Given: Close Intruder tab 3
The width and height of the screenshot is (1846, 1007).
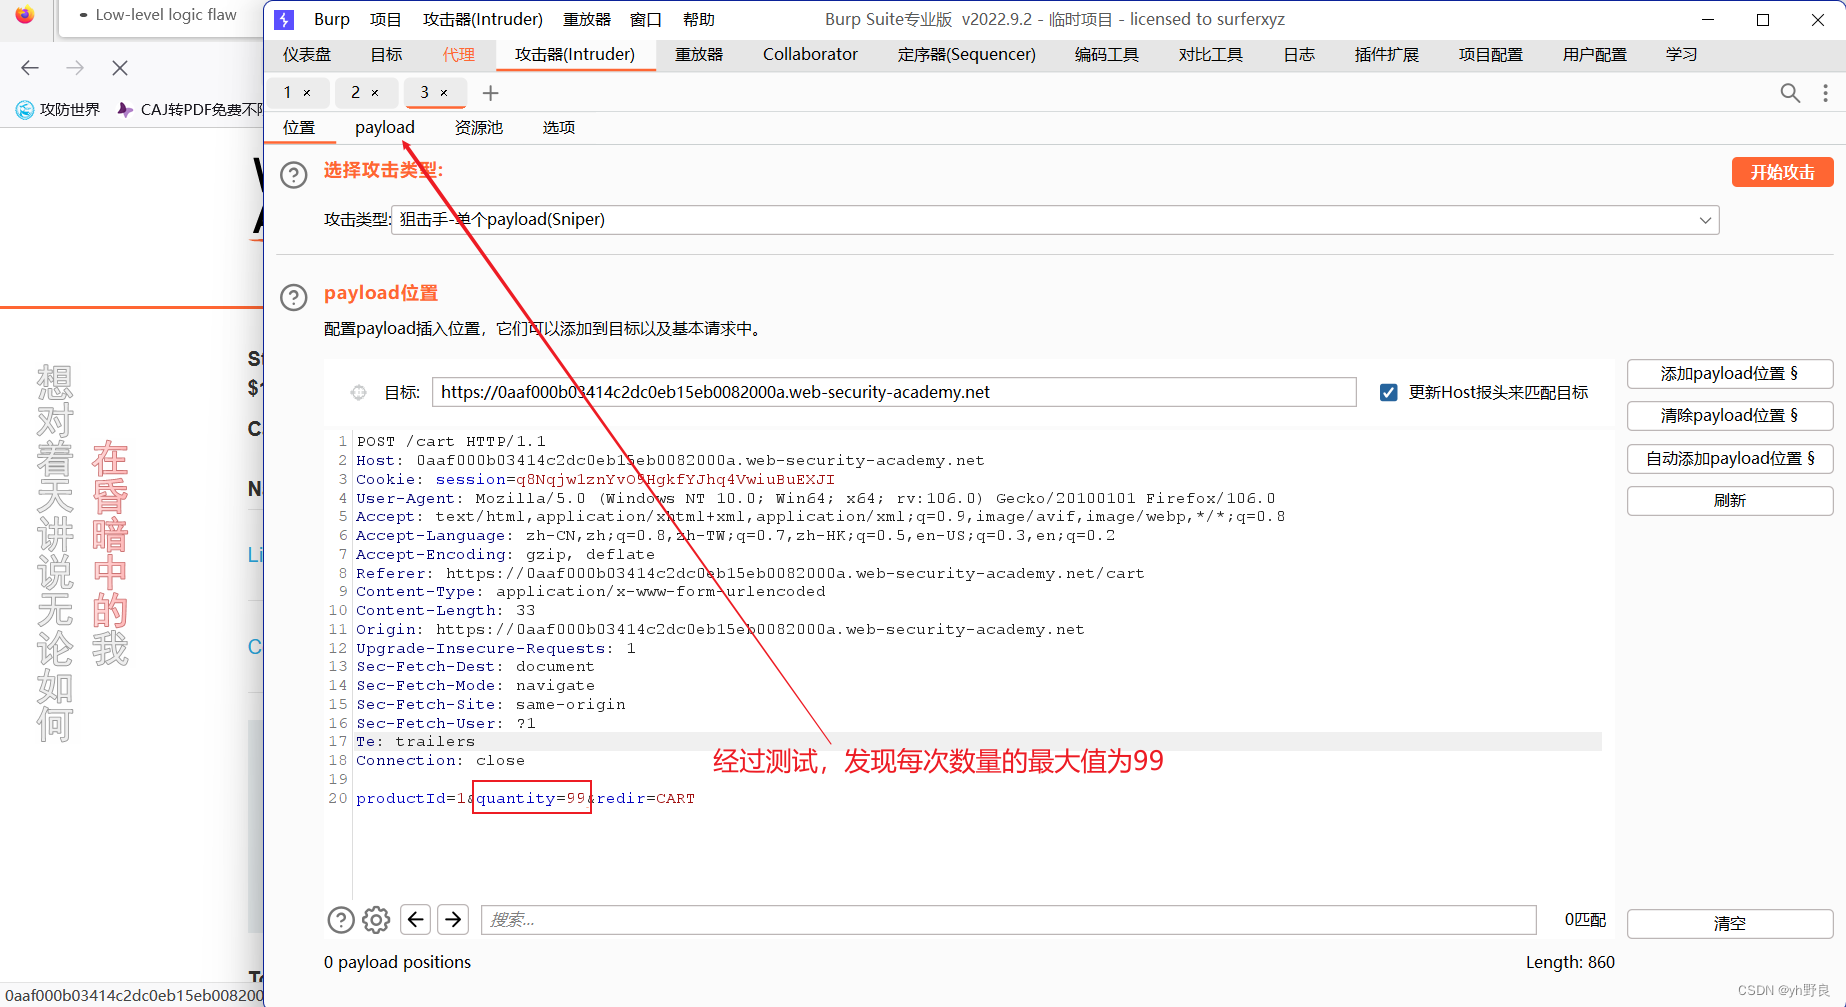Looking at the screenshot, I should pos(444,93).
